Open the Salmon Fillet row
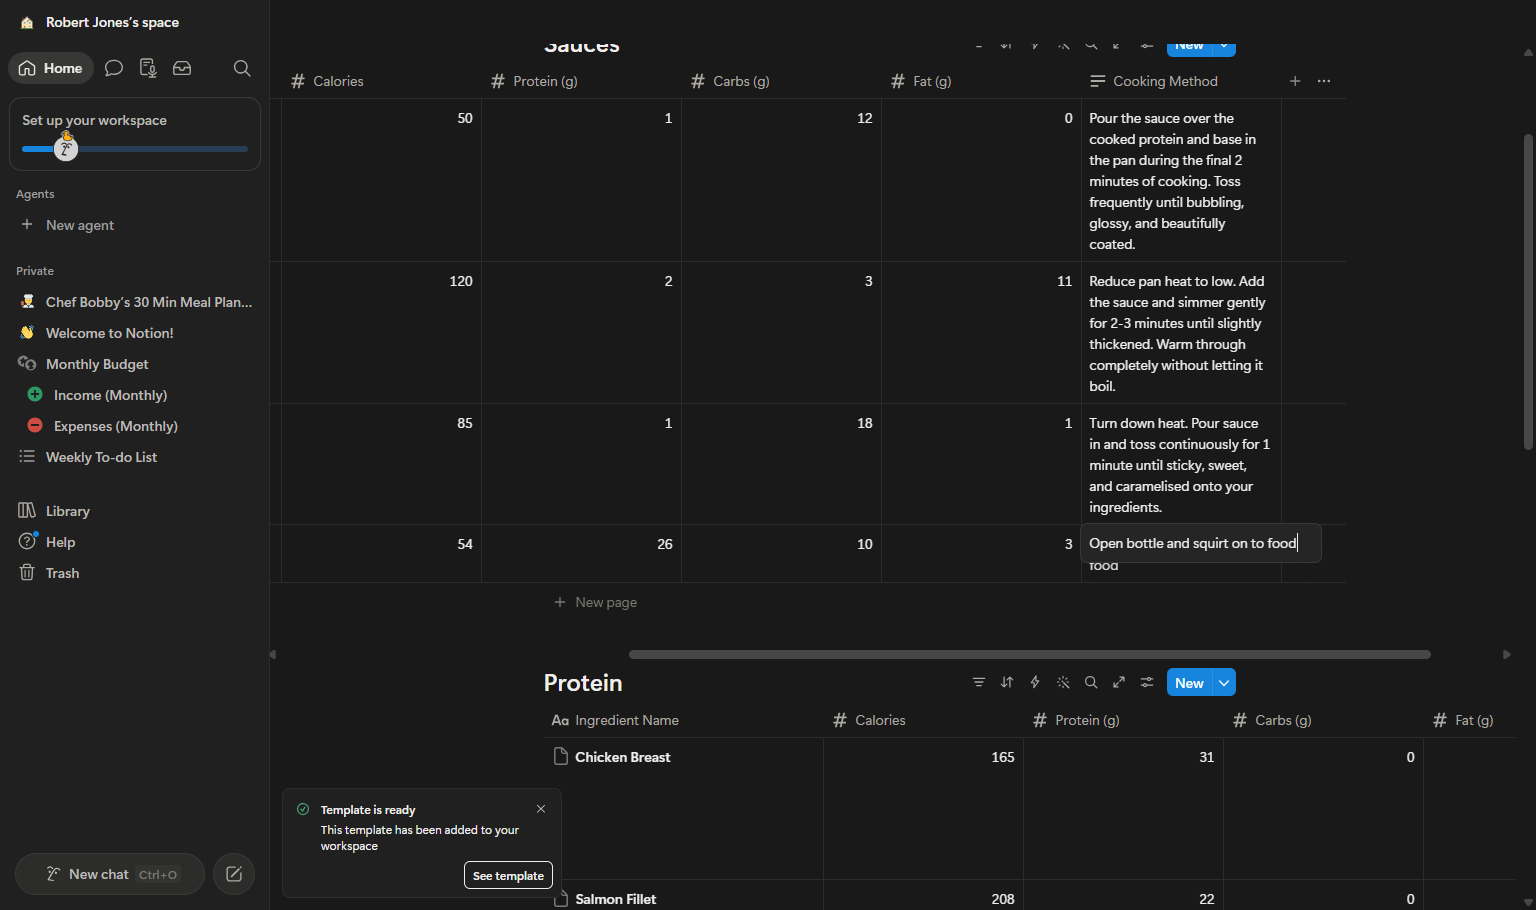 pyautogui.click(x=615, y=899)
